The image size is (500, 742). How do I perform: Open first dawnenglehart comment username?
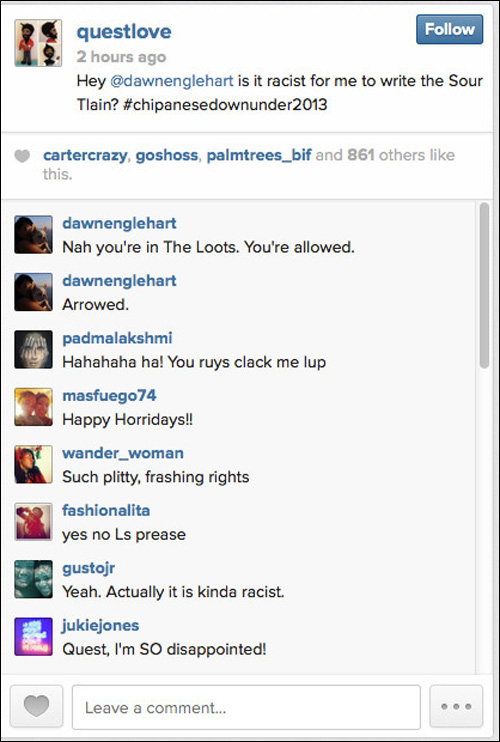(119, 223)
